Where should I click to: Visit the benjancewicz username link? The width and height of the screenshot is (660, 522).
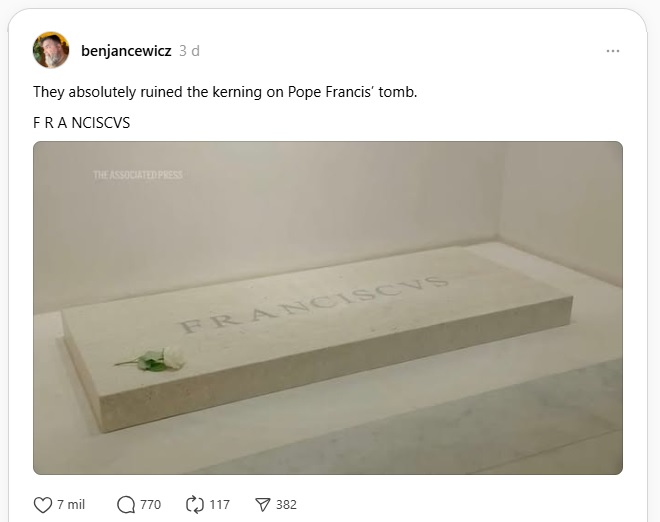click(x=126, y=51)
